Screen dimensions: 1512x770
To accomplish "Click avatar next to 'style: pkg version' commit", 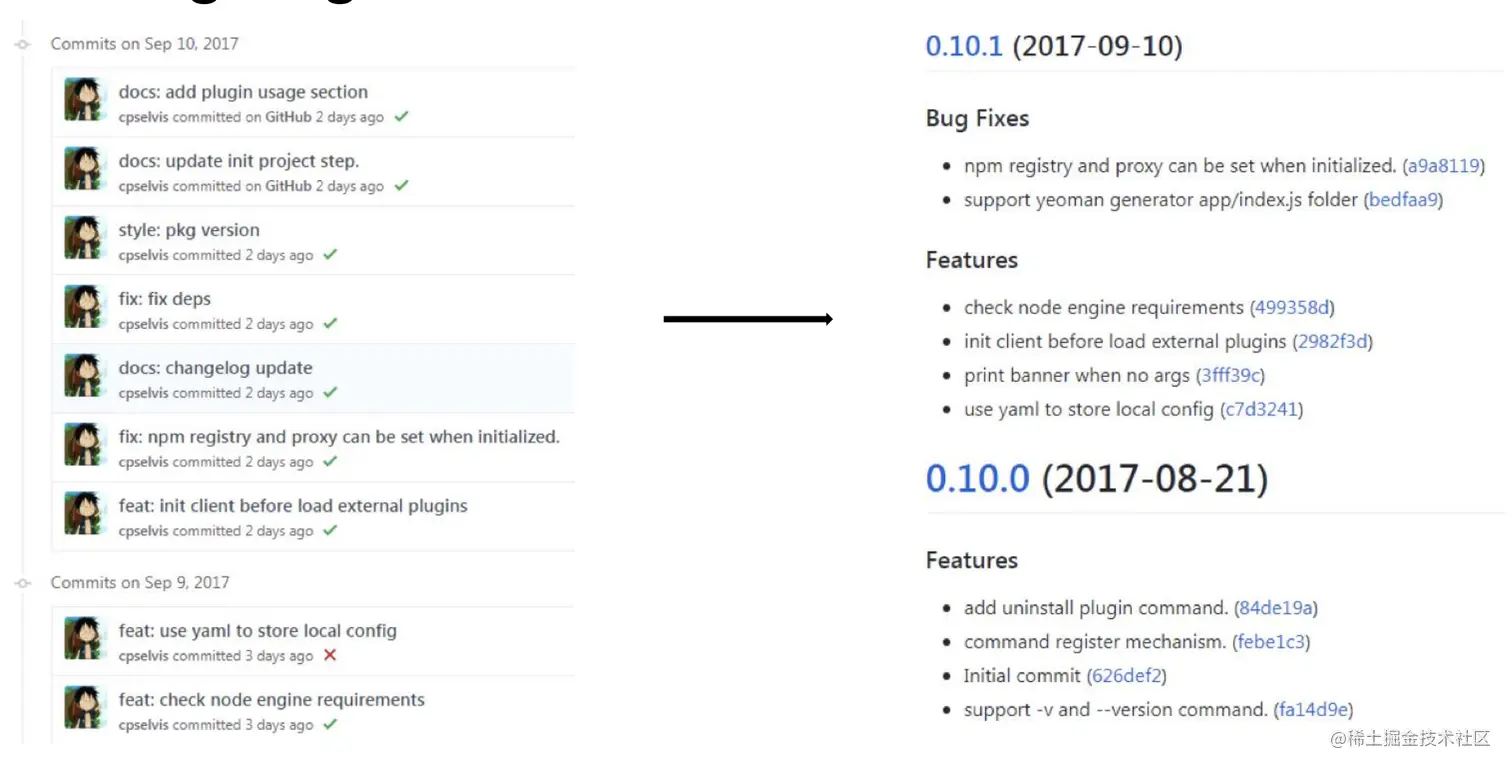I will (86, 238).
